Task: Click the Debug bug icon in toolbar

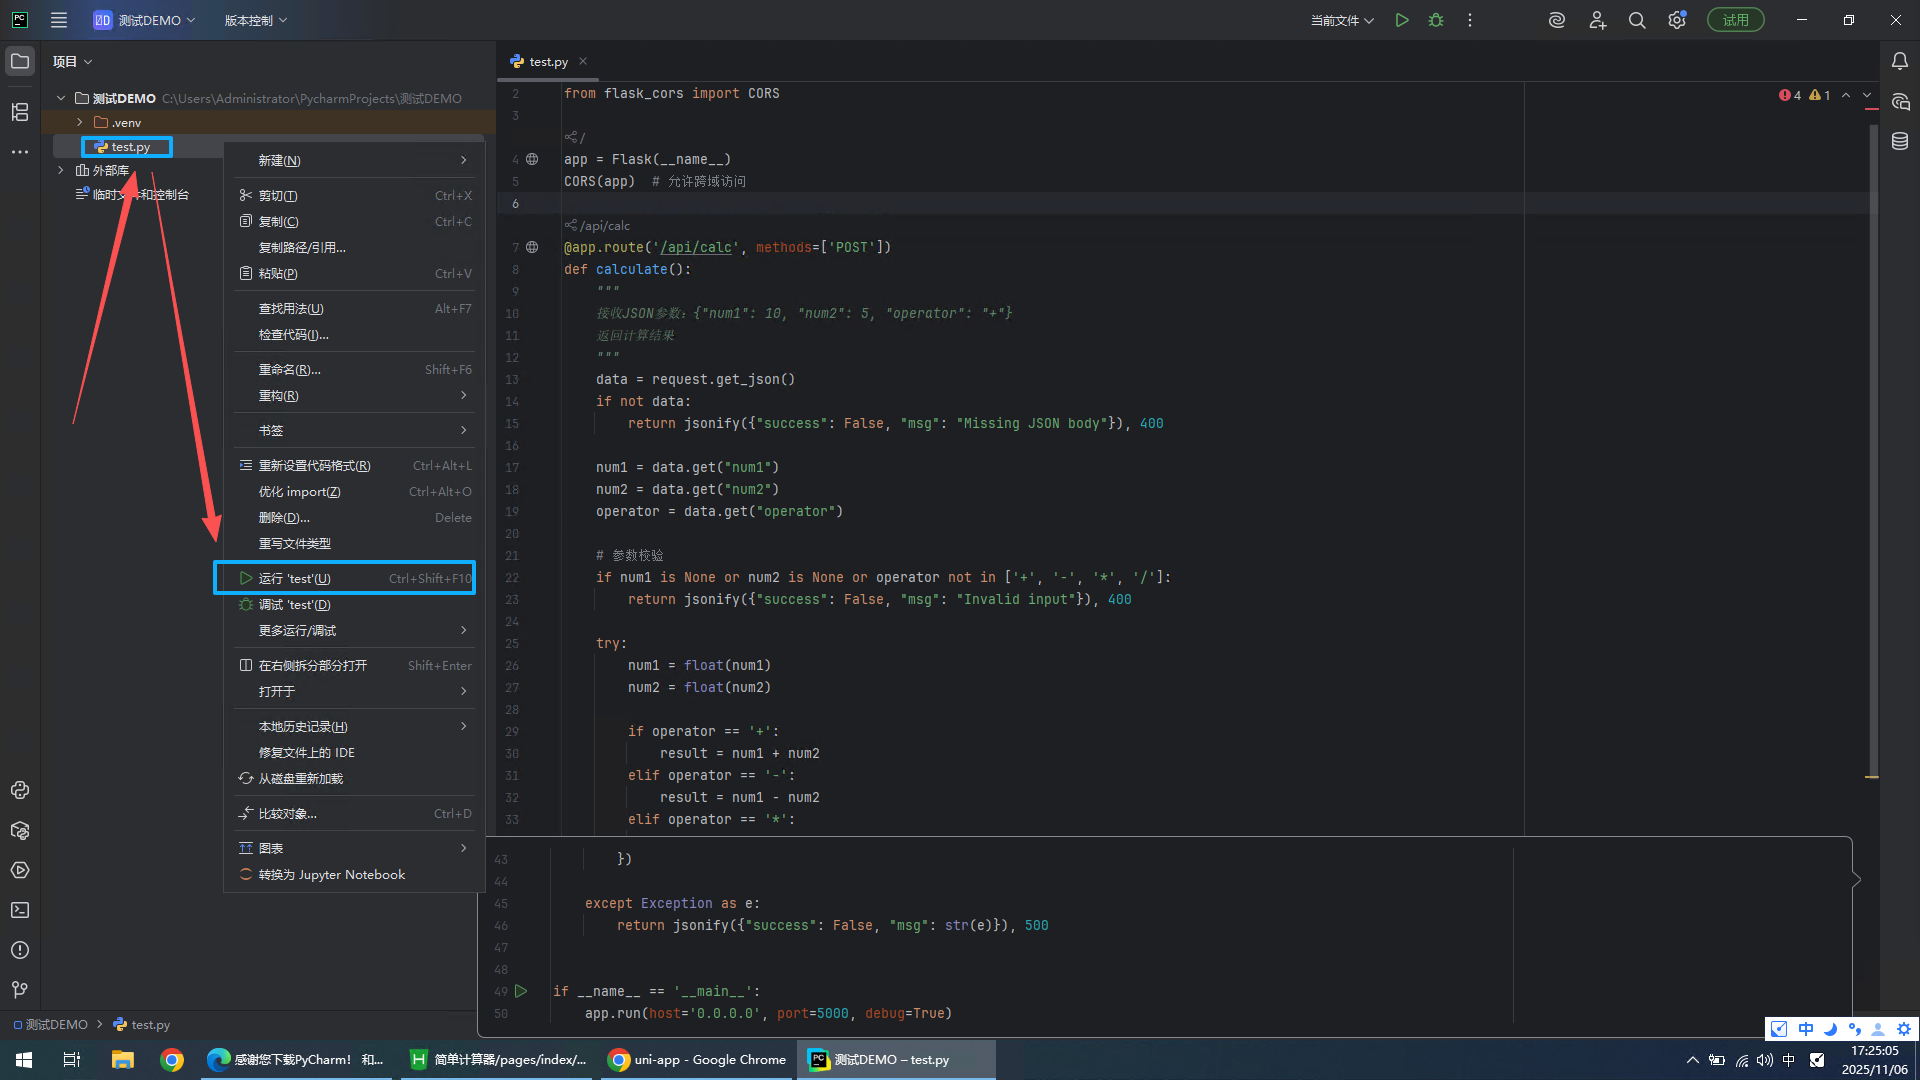Action: tap(1436, 20)
